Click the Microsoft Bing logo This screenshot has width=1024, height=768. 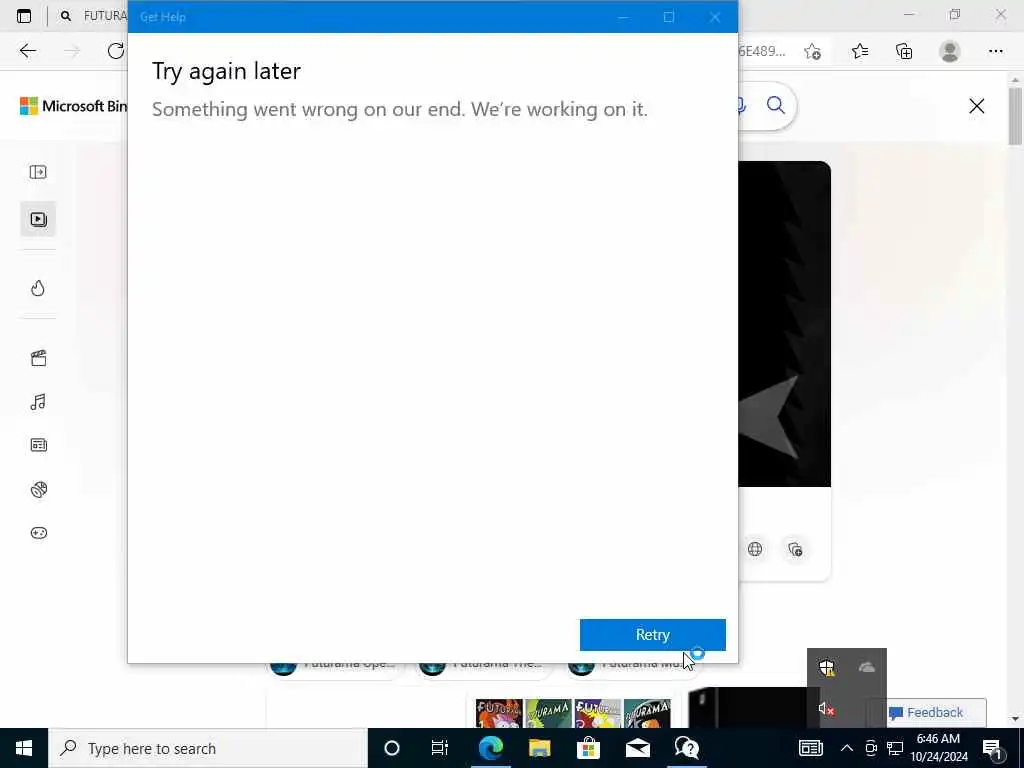[73, 106]
